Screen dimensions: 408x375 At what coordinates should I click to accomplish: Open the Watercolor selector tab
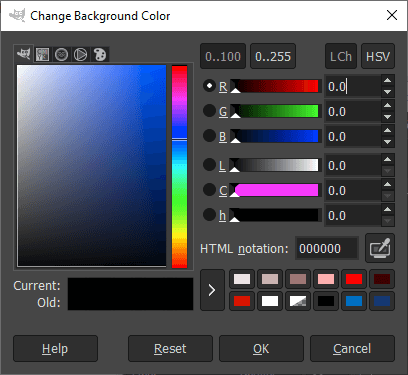pyautogui.click(x=62, y=54)
